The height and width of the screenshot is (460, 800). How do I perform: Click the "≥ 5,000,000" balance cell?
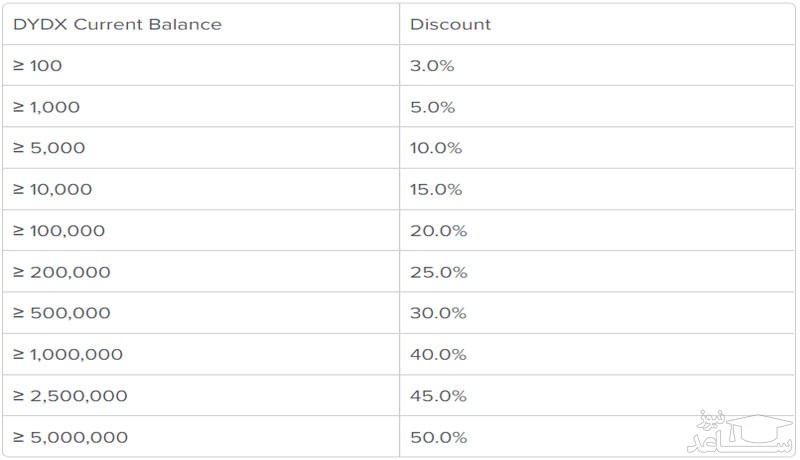pyautogui.click(x=70, y=437)
